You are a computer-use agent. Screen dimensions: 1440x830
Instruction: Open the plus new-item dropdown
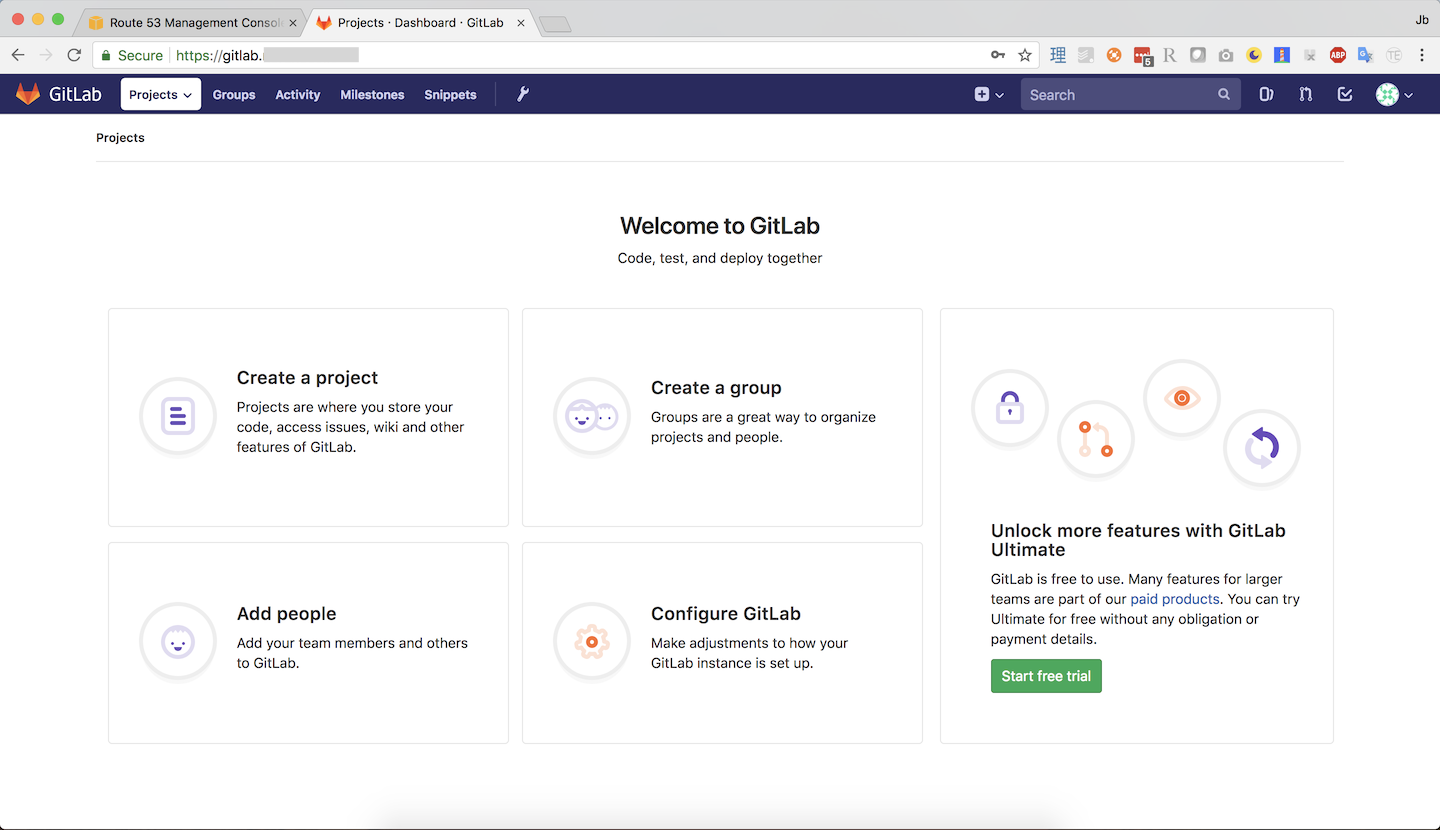(x=989, y=94)
